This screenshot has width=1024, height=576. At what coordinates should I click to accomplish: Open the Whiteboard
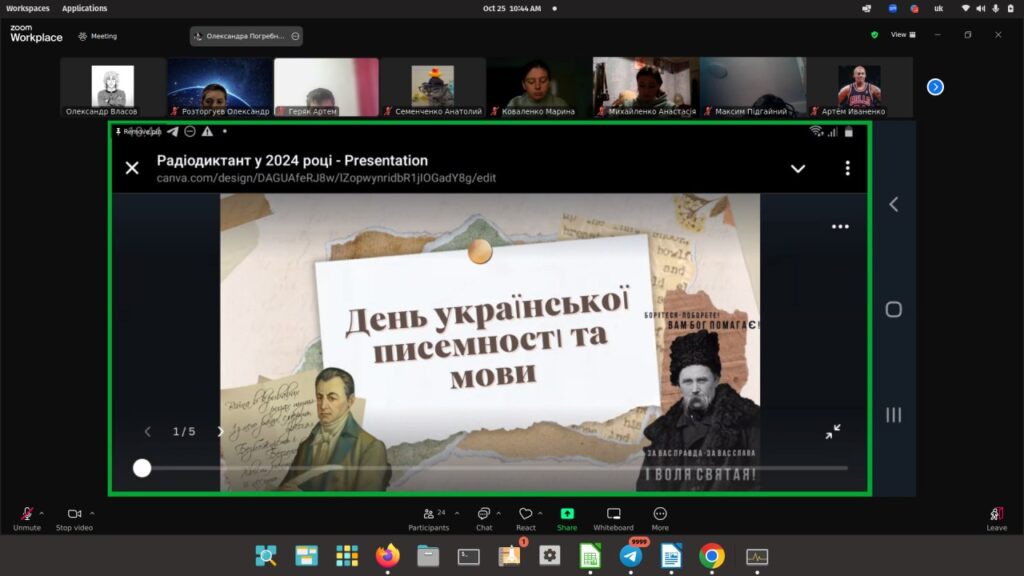click(x=613, y=519)
